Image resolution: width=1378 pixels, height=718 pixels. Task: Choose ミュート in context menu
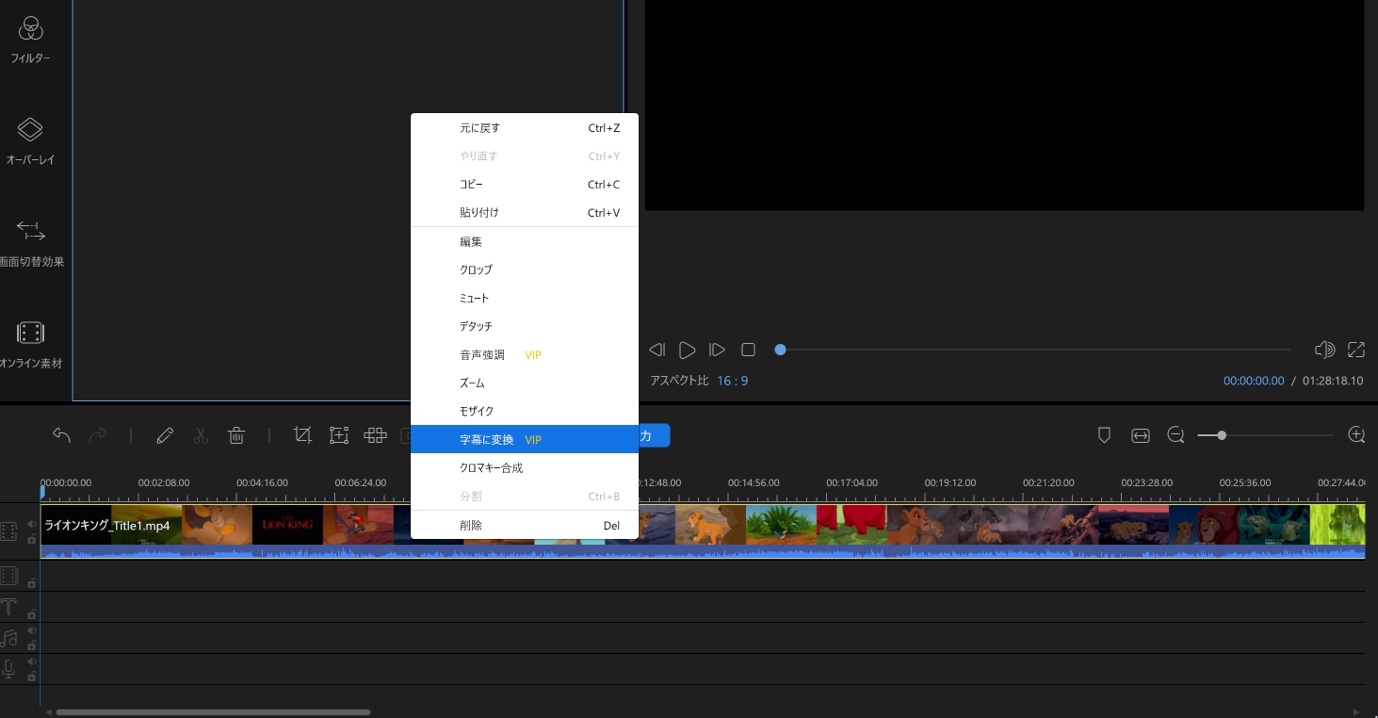click(x=524, y=298)
